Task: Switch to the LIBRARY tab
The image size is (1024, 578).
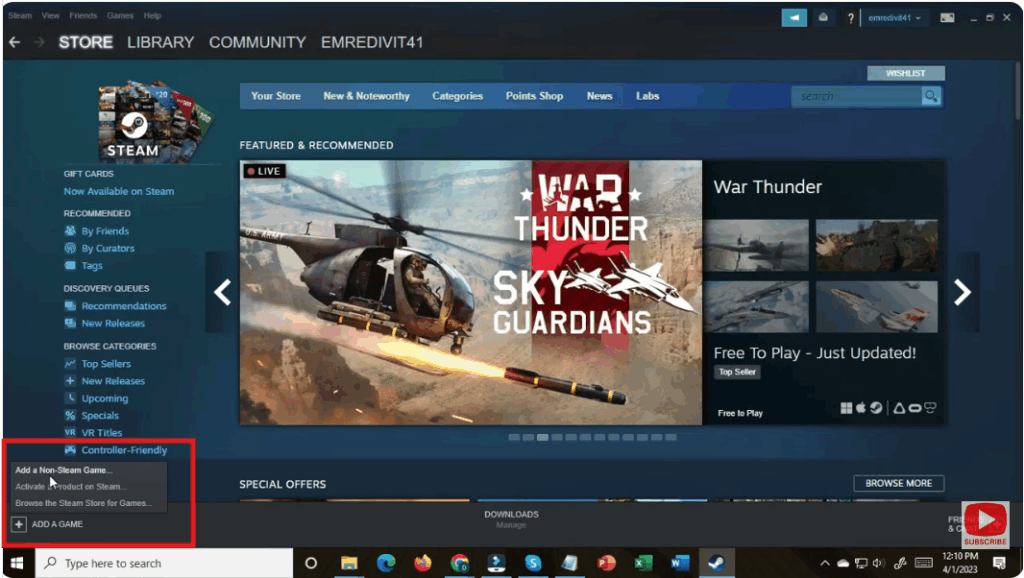Action: [x=160, y=42]
